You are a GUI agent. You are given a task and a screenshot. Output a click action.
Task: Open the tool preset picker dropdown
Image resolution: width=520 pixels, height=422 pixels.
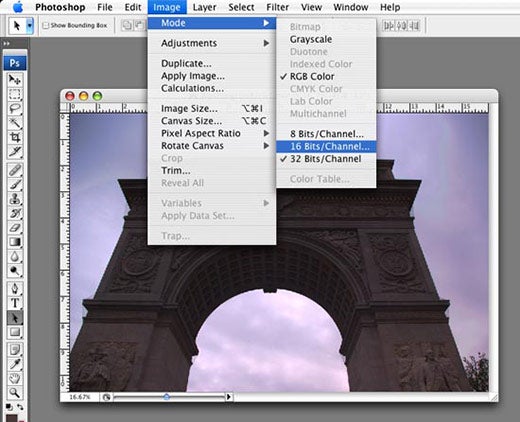[x=30, y=25]
